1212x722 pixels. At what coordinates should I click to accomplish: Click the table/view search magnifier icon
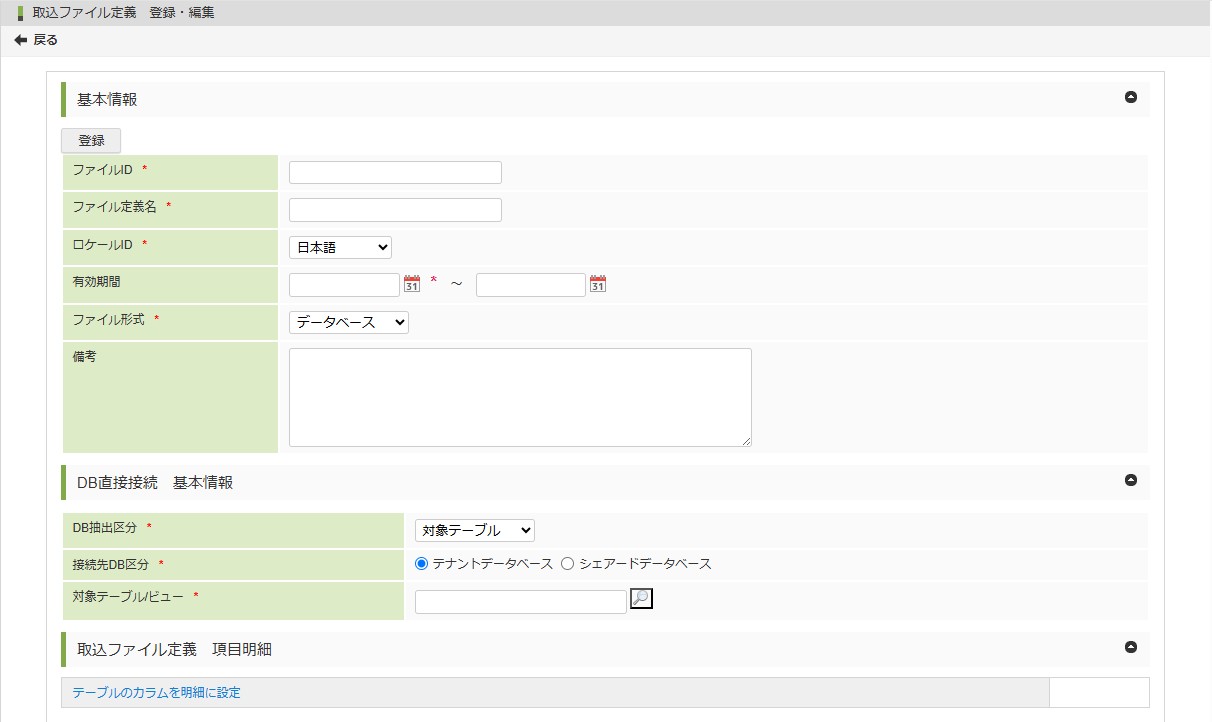click(641, 599)
